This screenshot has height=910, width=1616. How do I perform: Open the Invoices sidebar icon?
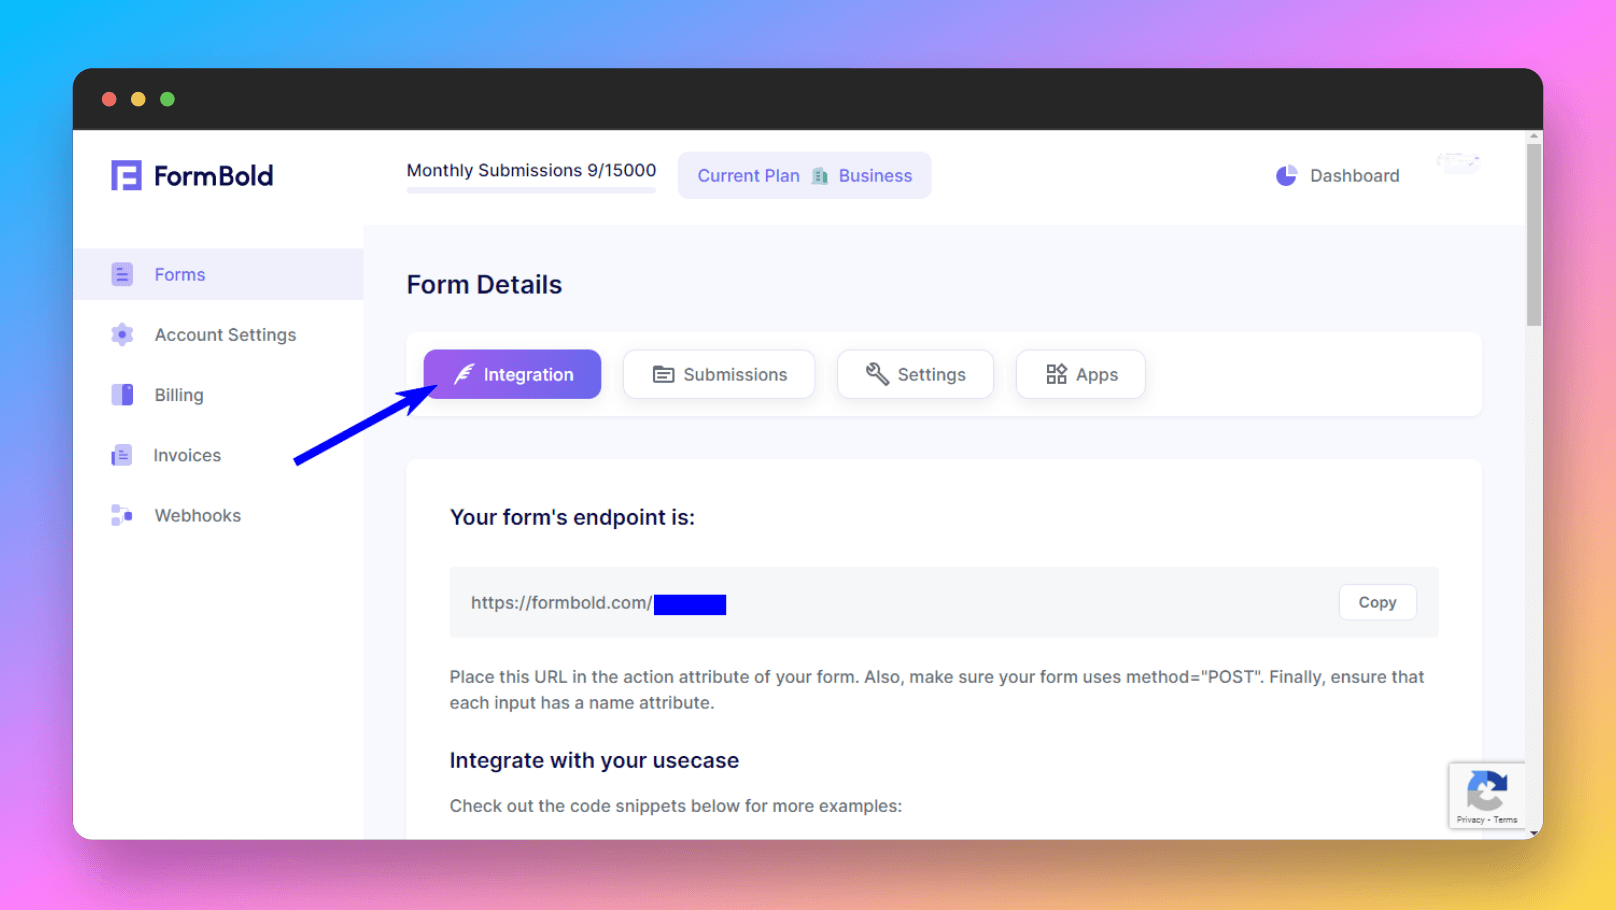tap(122, 456)
